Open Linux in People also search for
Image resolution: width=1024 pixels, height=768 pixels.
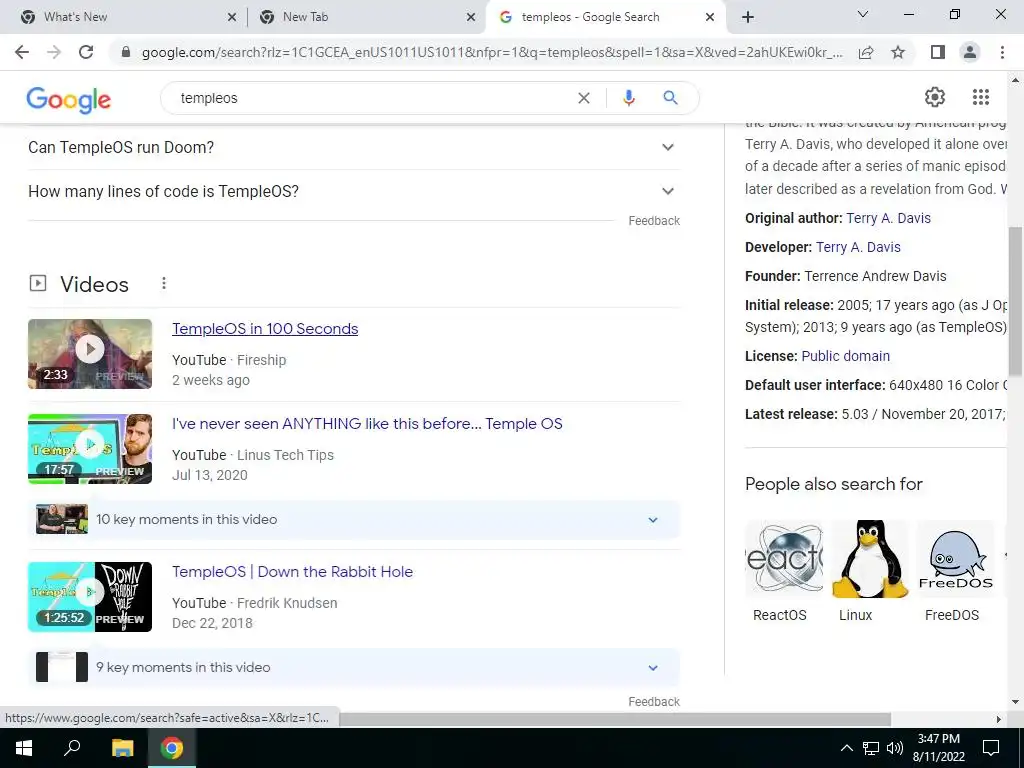[869, 571]
